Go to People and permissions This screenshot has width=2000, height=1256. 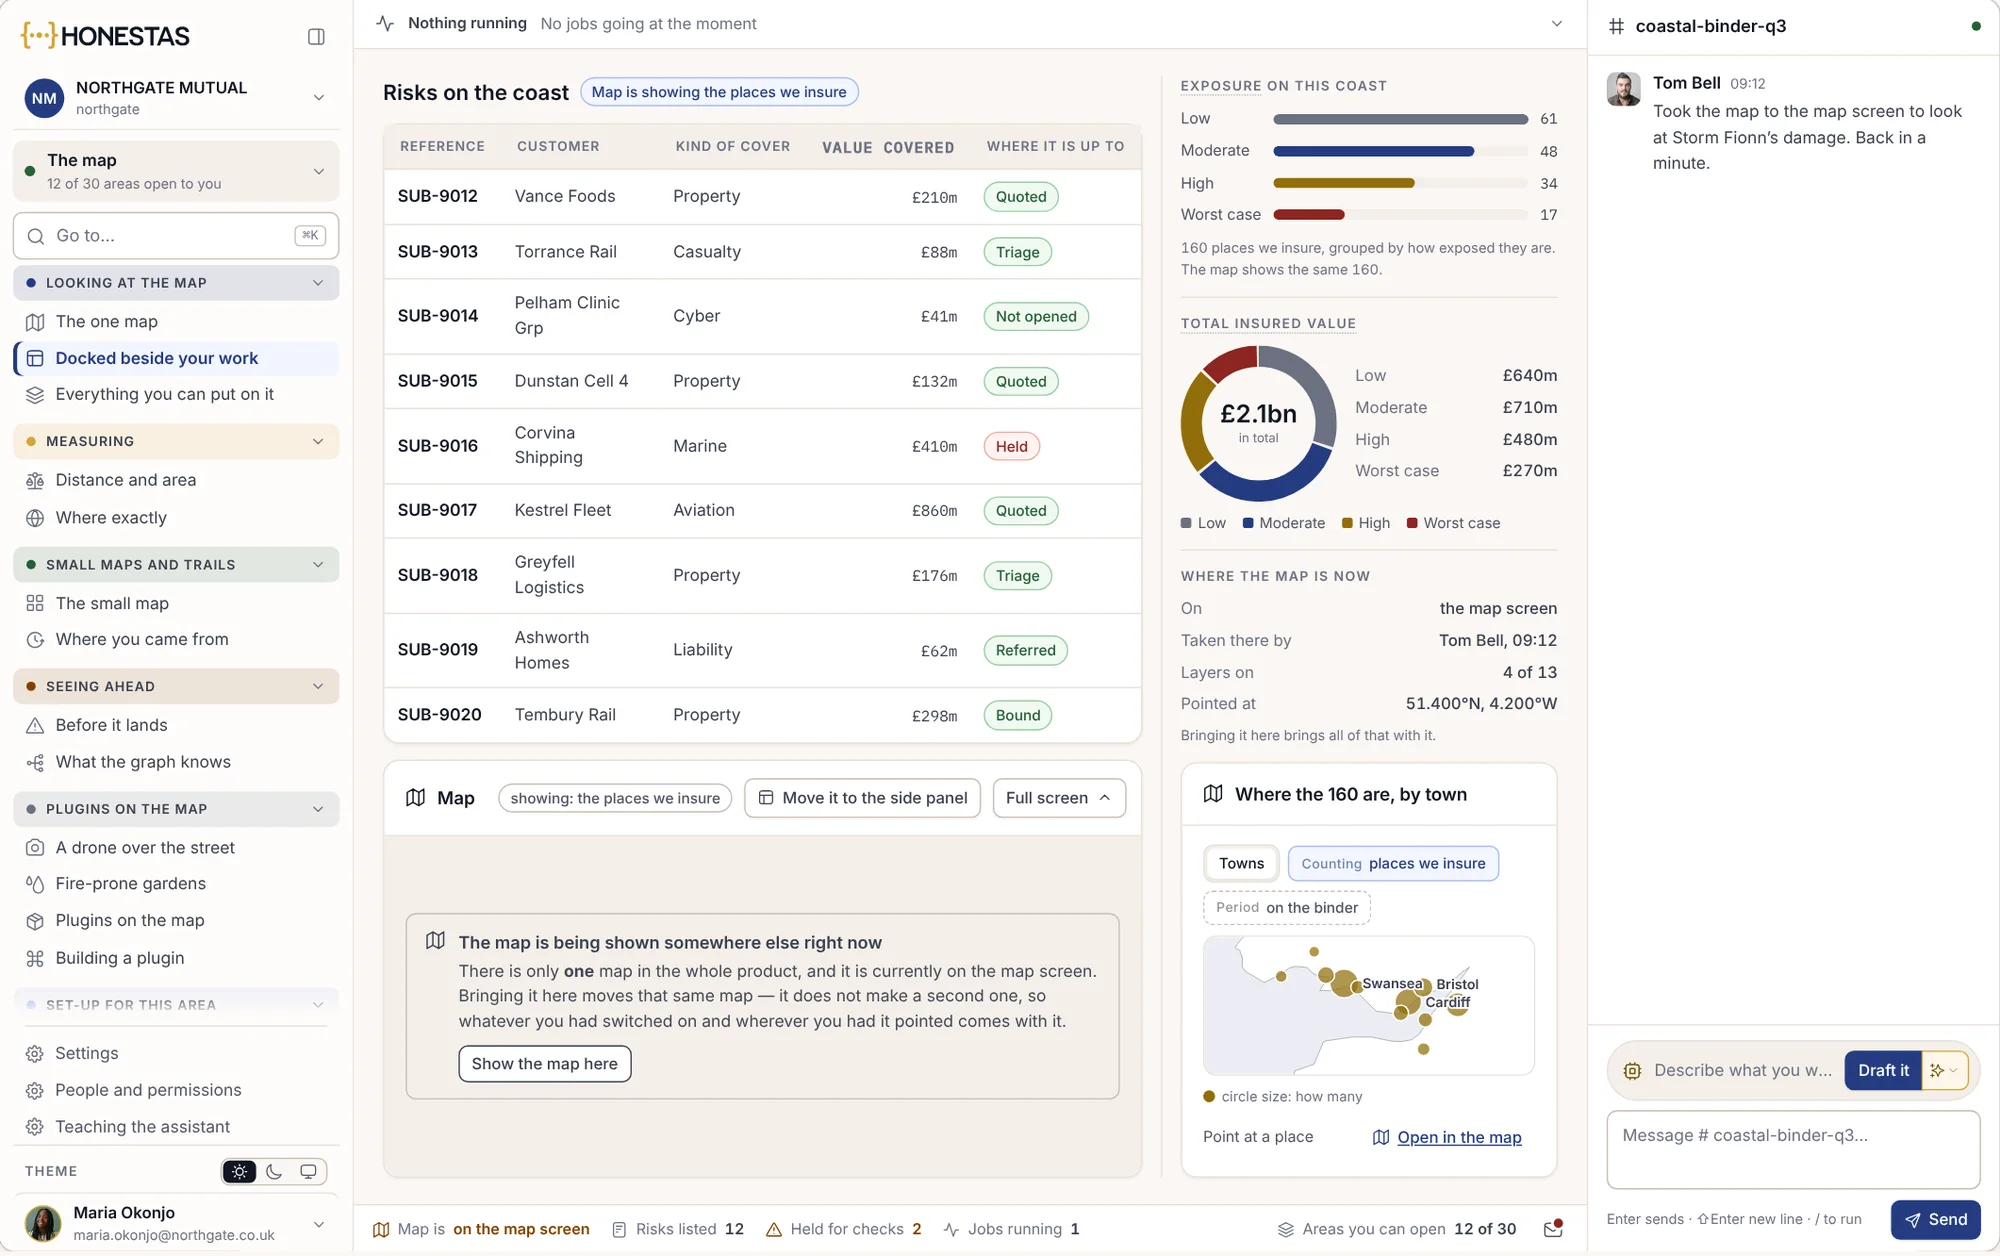pyautogui.click(x=176, y=1090)
